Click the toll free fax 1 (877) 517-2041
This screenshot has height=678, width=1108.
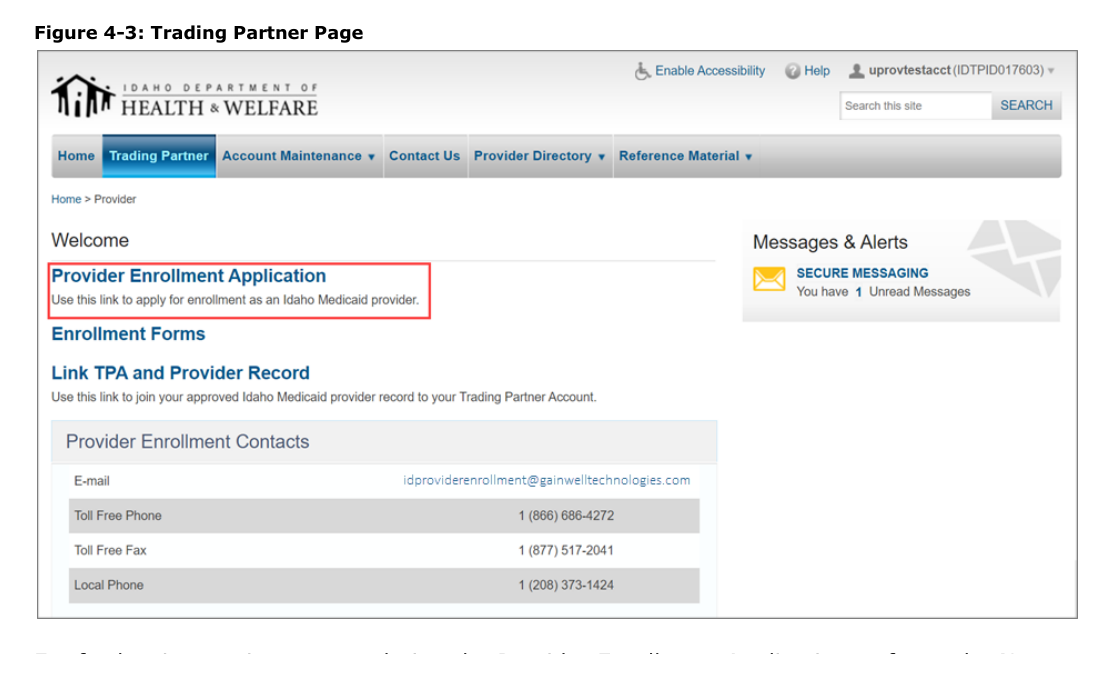click(566, 550)
